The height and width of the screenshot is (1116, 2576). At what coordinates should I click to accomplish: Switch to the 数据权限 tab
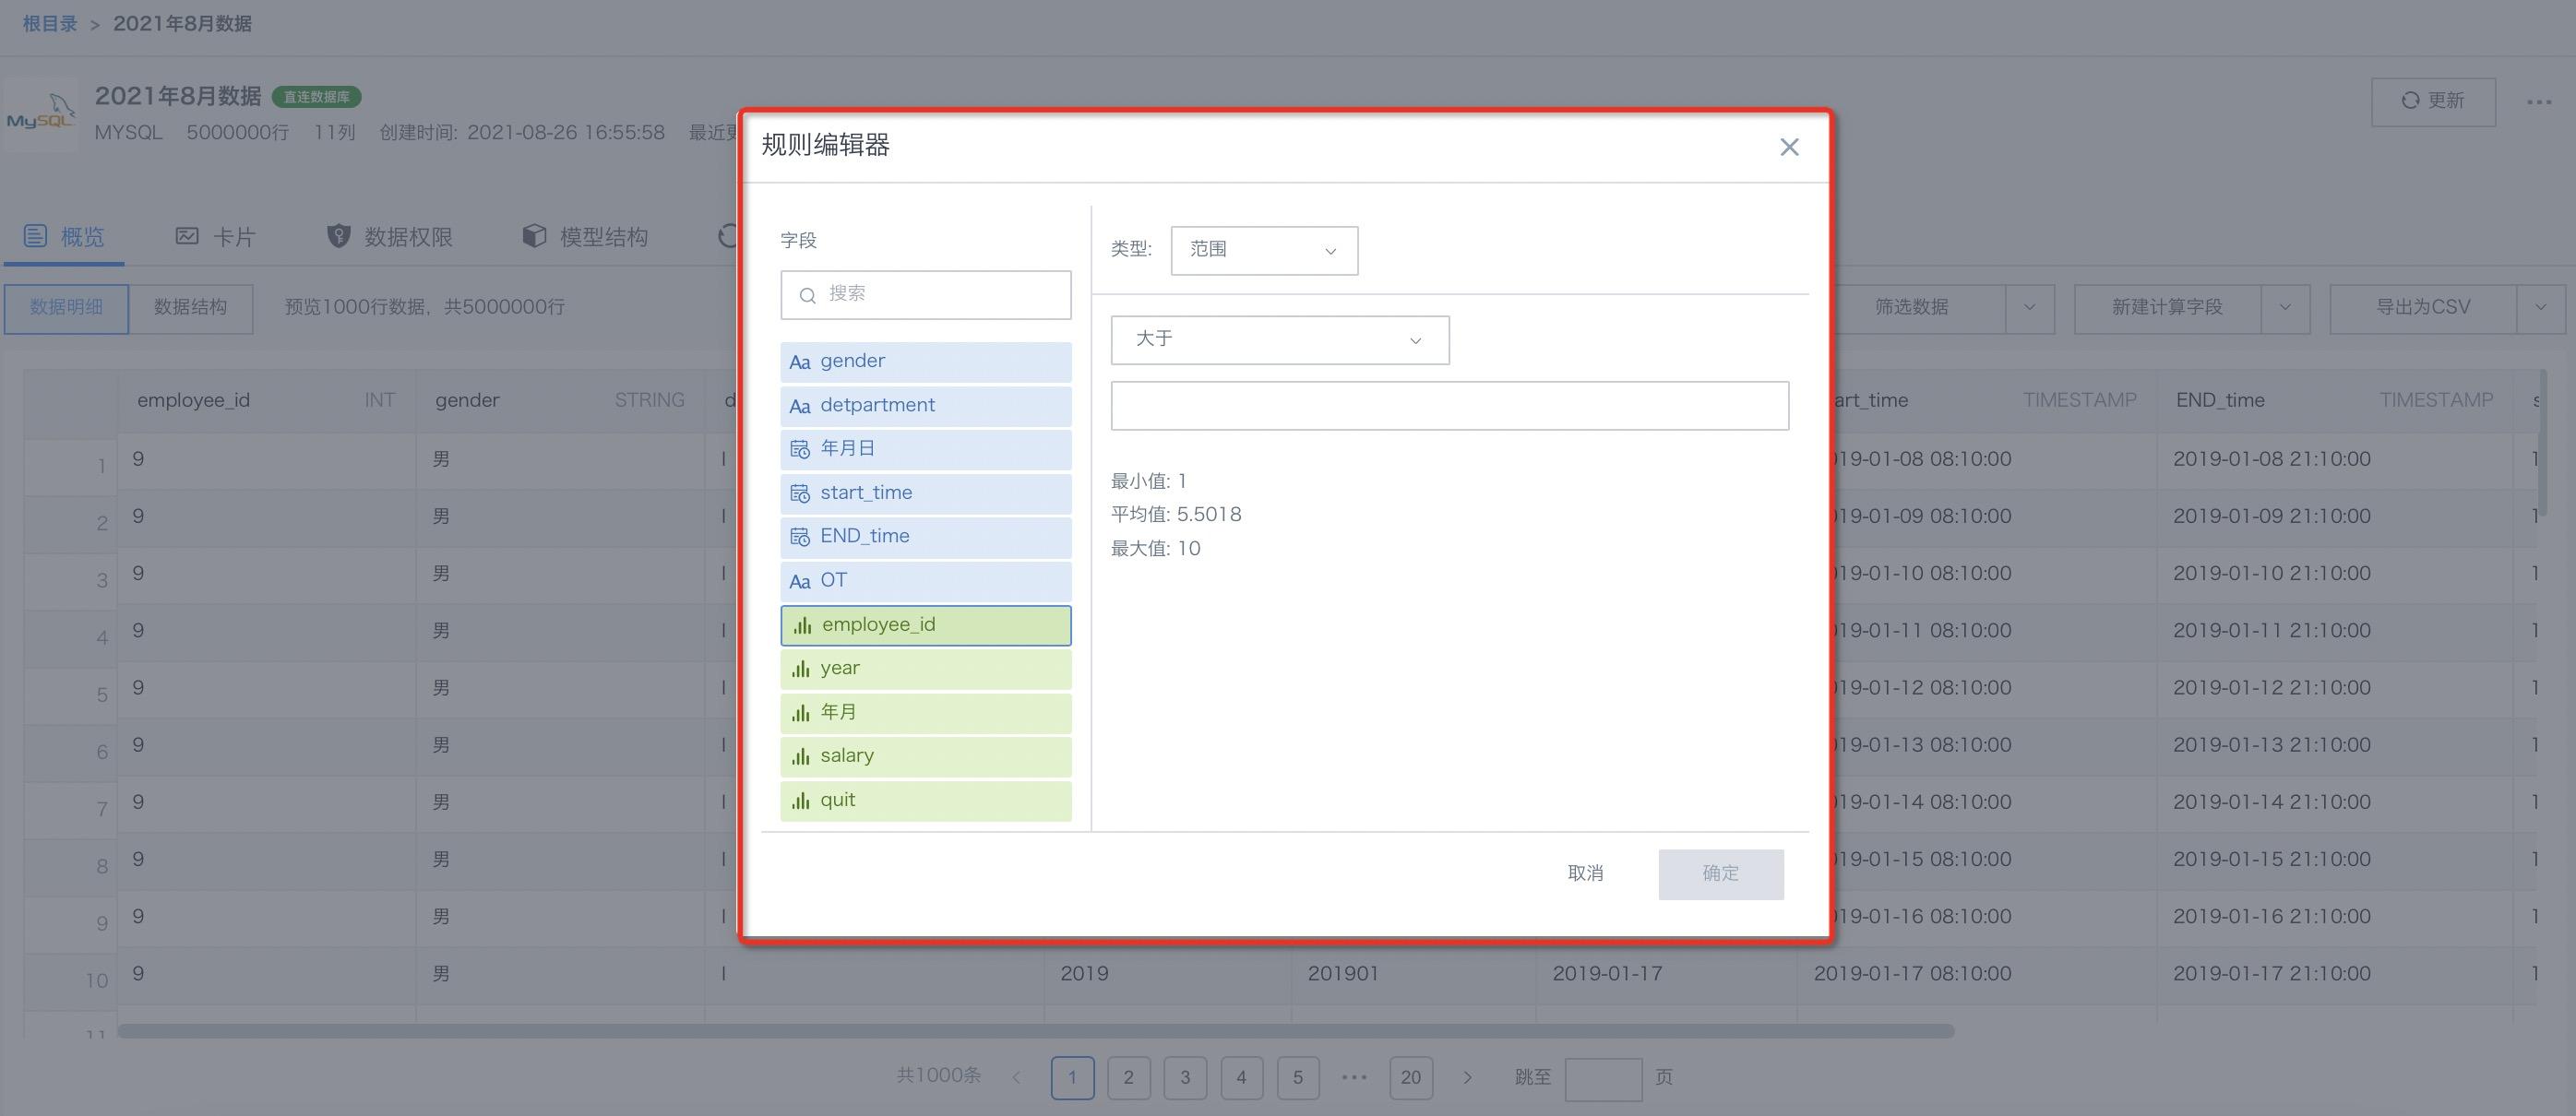pos(389,237)
